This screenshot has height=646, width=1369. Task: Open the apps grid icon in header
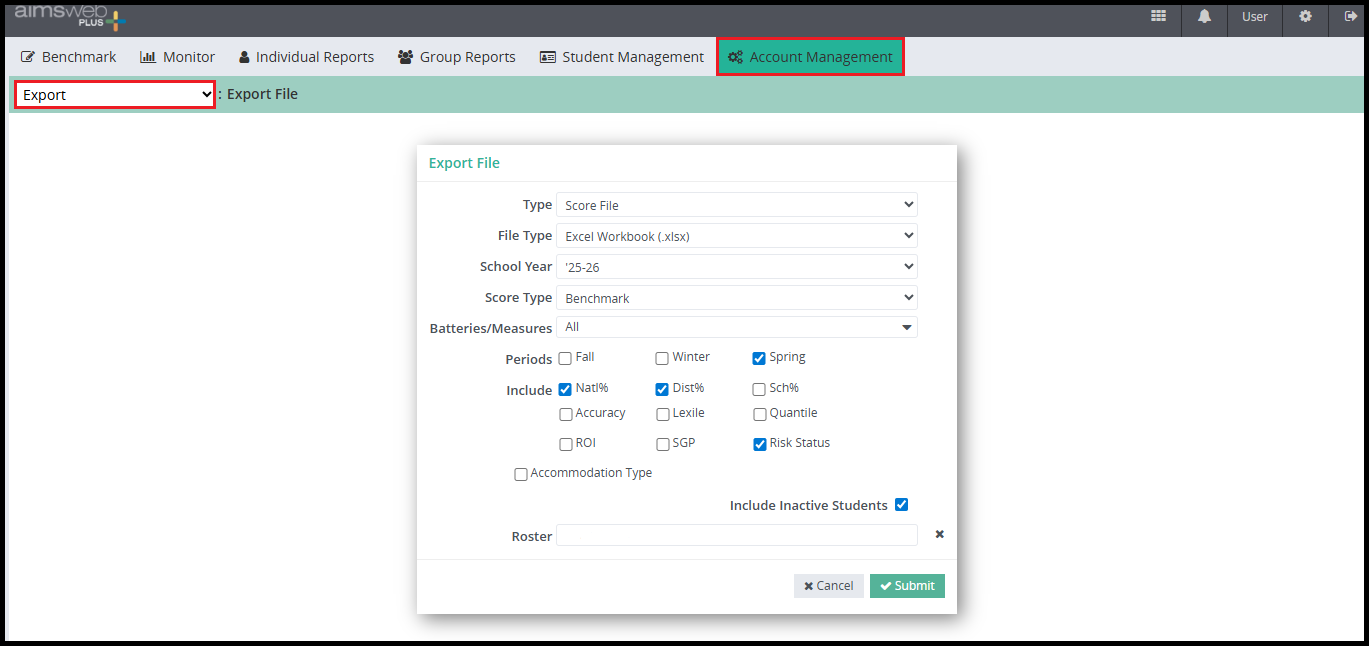[1158, 17]
